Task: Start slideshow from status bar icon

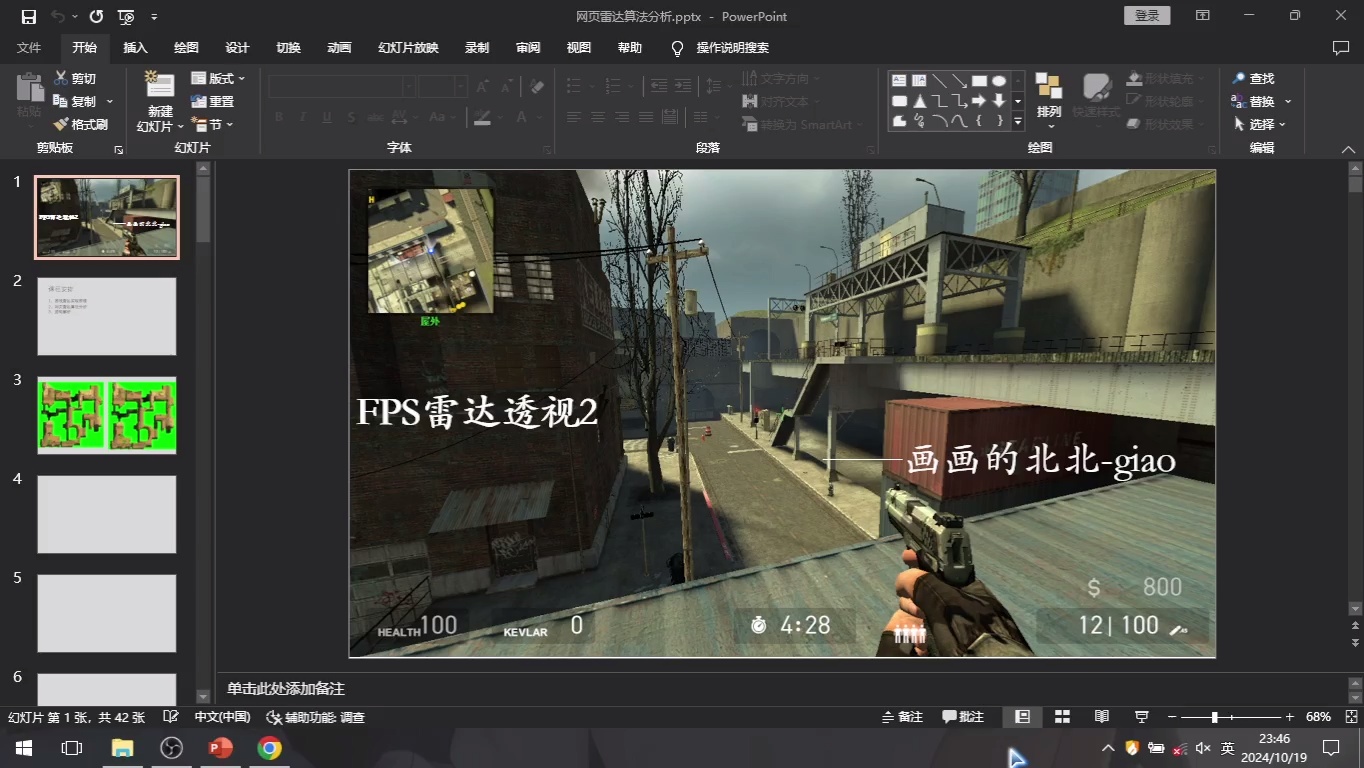Action: (x=1141, y=717)
